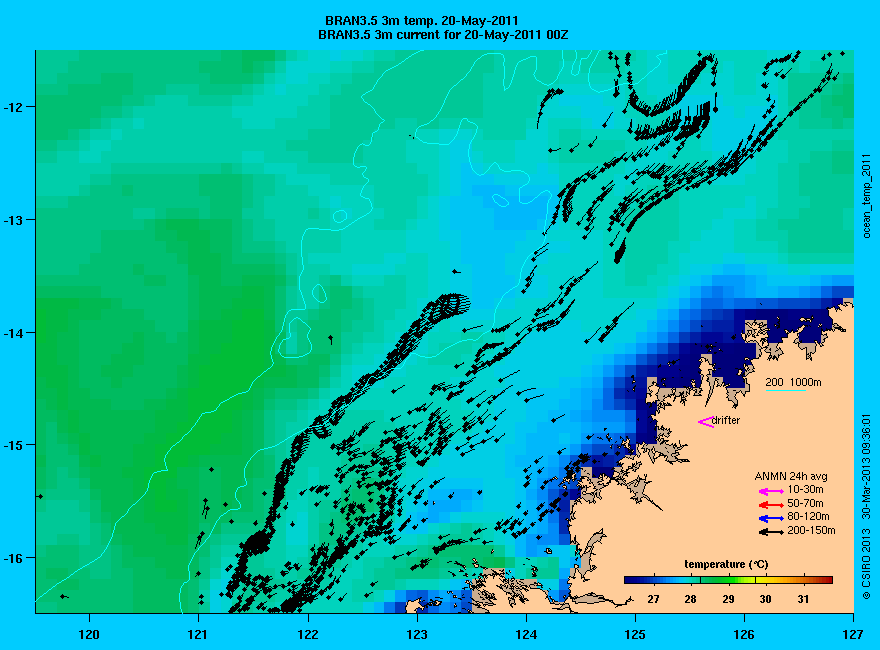880x650 pixels.
Task: Click the longitude axis label 124
Action: 526,635
